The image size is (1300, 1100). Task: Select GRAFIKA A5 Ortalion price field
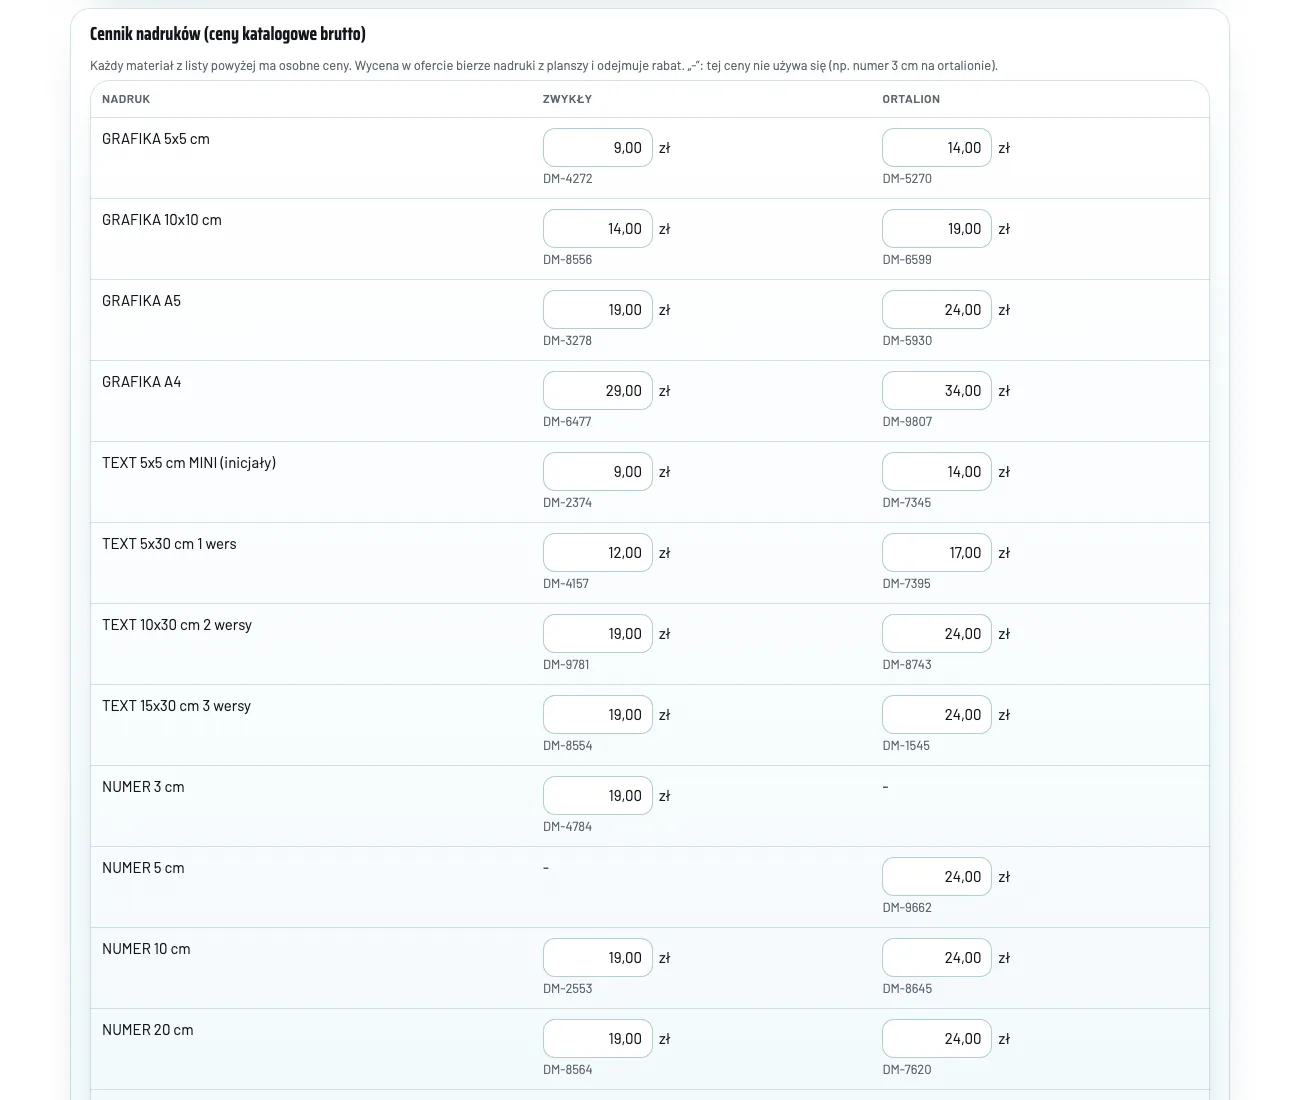click(x=937, y=310)
